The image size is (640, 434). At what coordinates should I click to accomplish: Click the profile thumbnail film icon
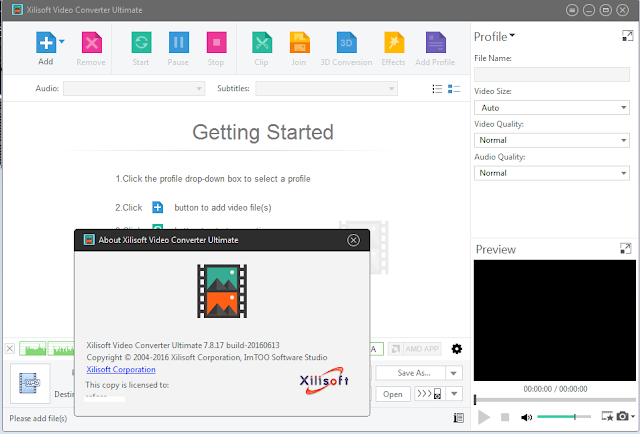(x=30, y=383)
